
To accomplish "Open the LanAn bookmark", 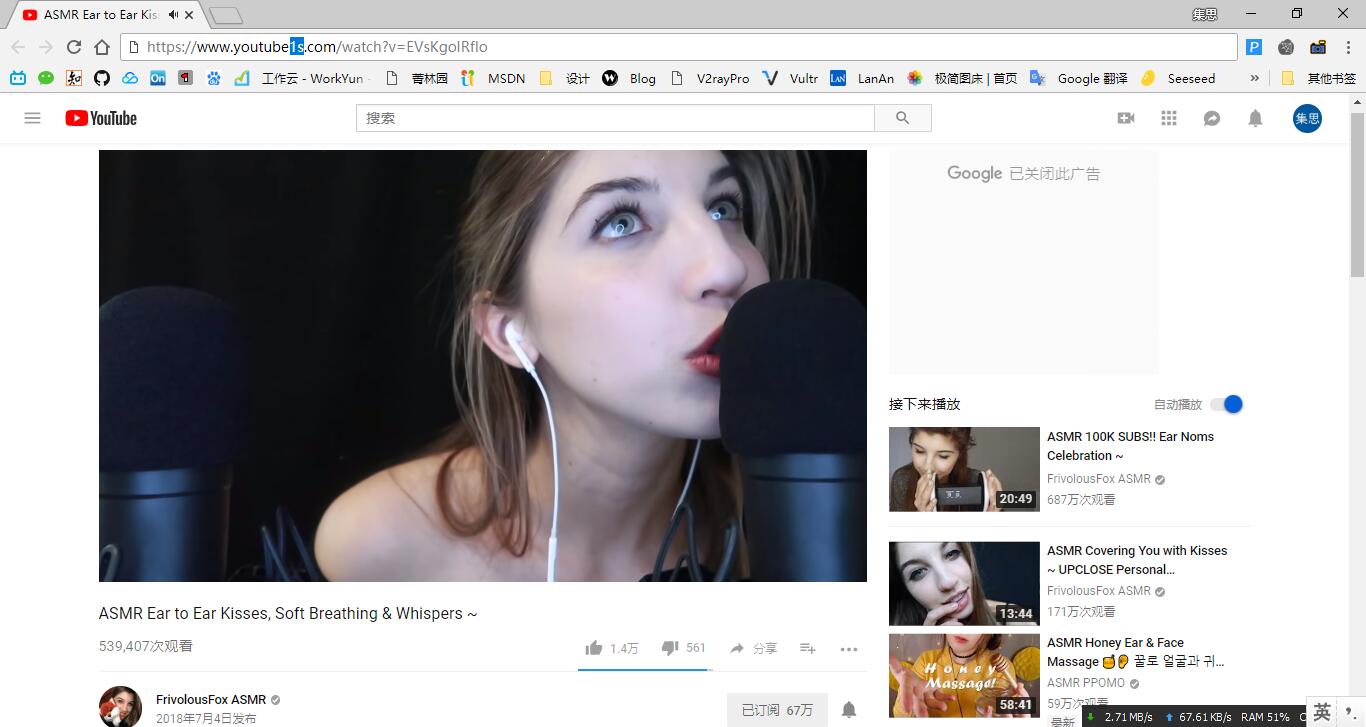I will tap(862, 78).
